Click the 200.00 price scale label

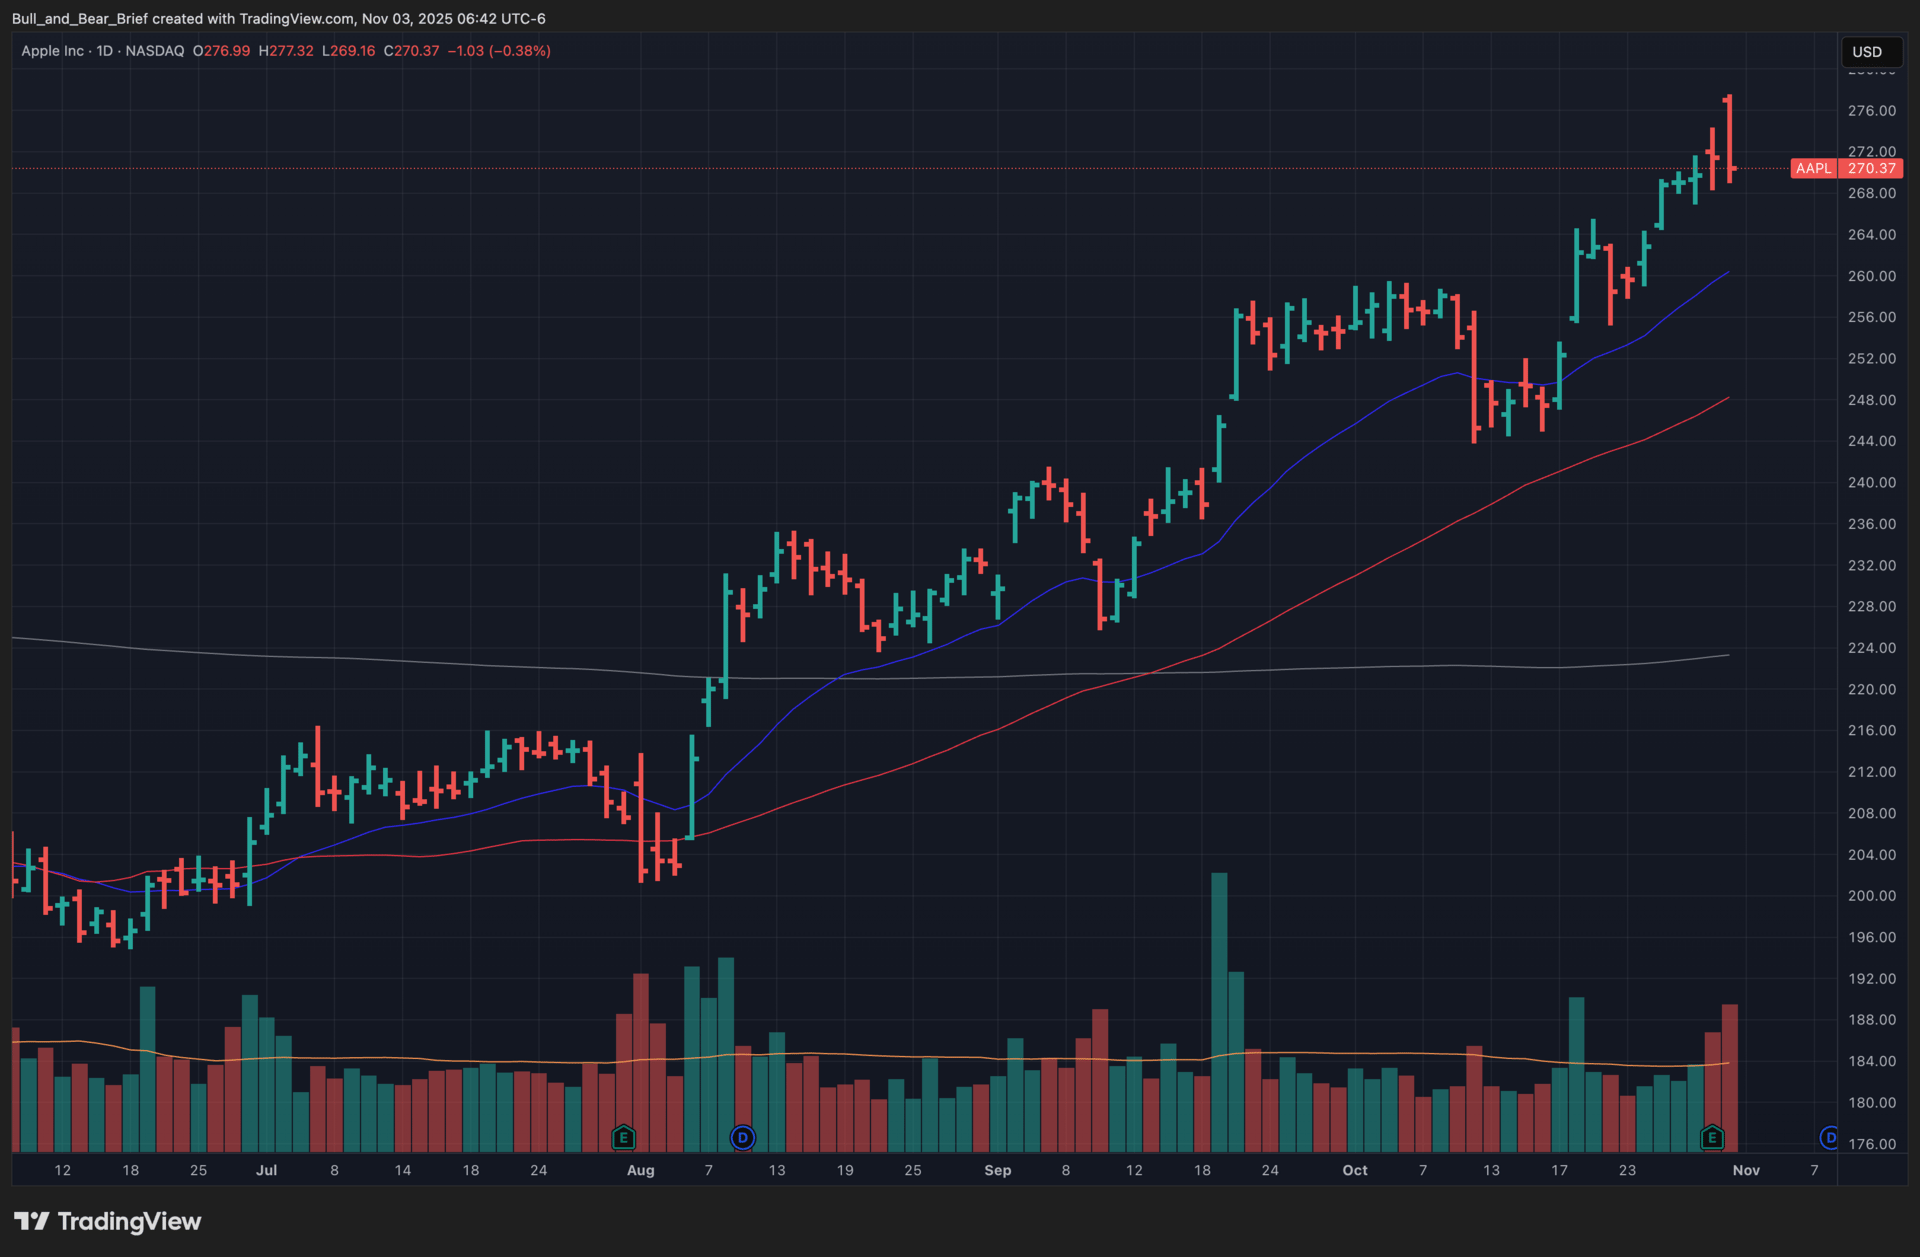pyautogui.click(x=1871, y=896)
